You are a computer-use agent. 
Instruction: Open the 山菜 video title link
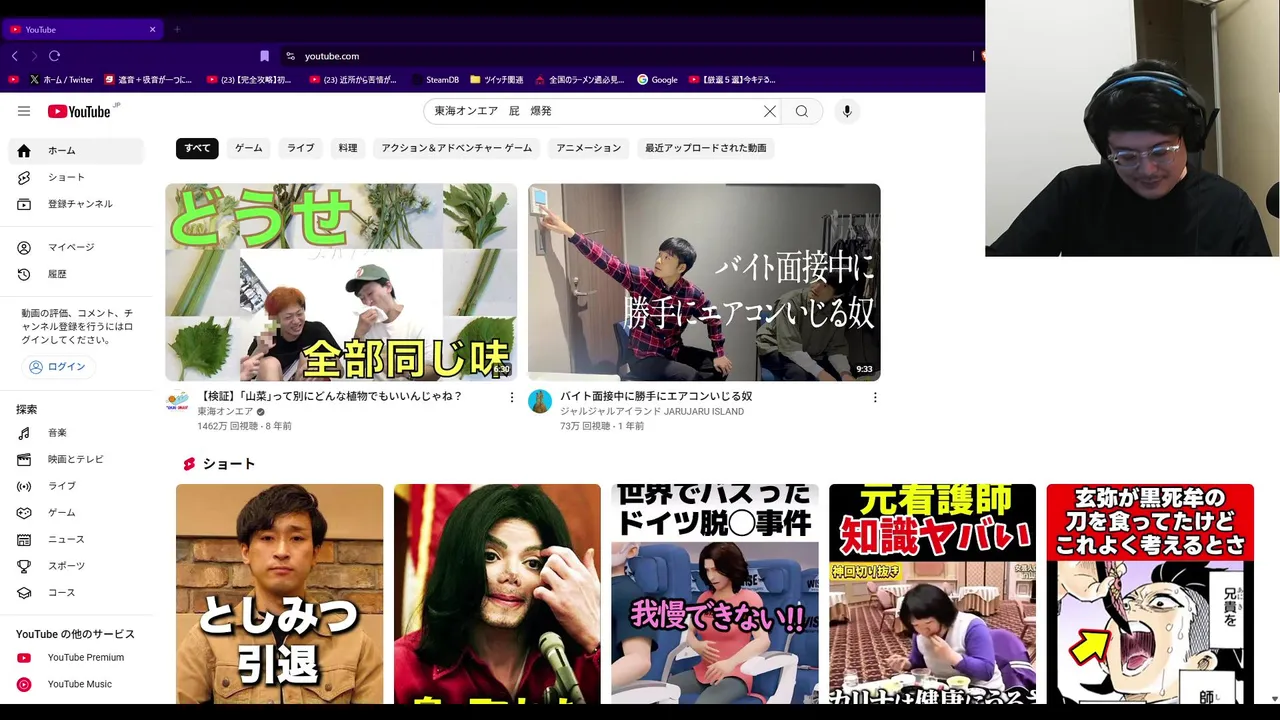[x=330, y=396]
